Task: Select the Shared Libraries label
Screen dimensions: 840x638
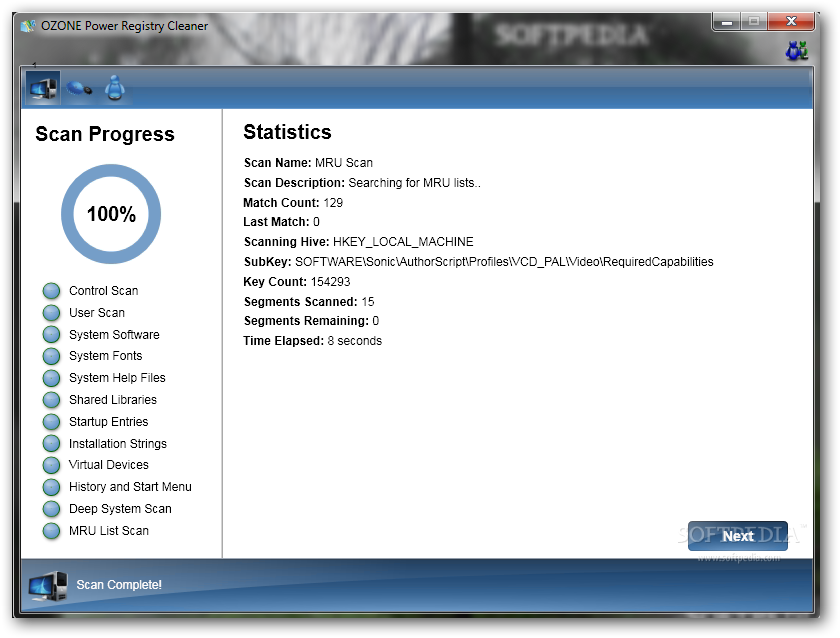Action: point(113,400)
